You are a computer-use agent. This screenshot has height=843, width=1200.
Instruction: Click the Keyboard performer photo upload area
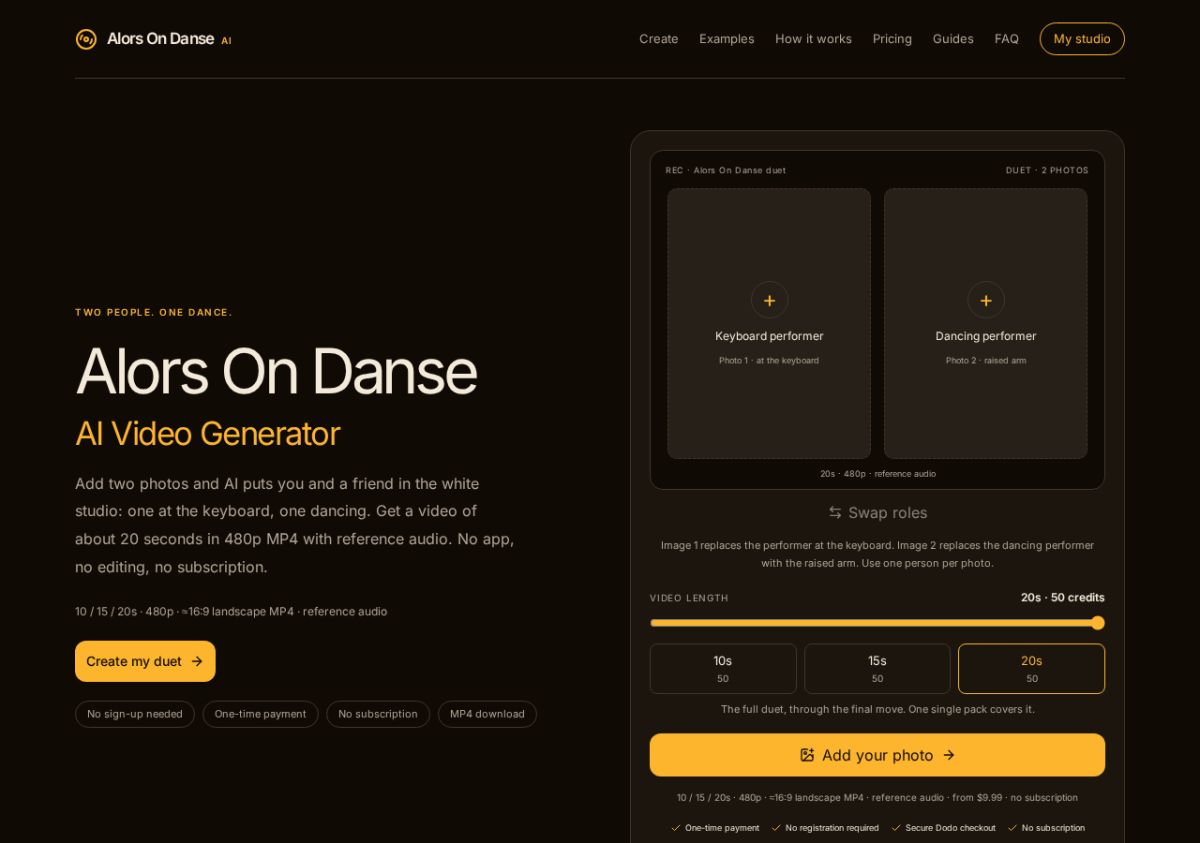(x=769, y=324)
